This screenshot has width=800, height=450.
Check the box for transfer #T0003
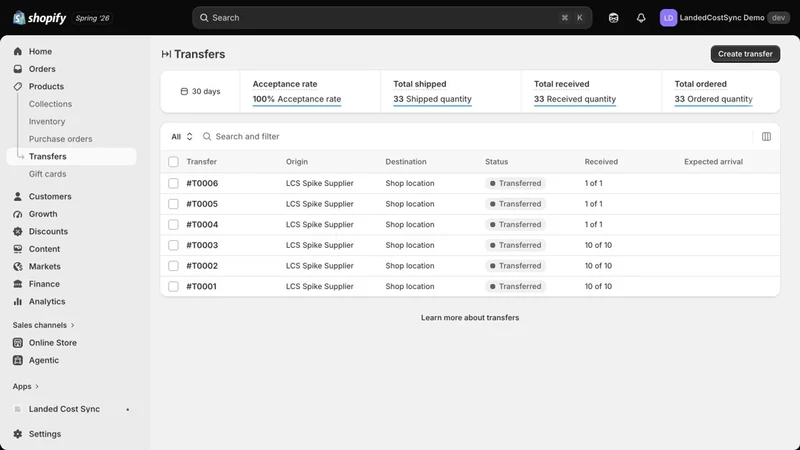[173, 245]
